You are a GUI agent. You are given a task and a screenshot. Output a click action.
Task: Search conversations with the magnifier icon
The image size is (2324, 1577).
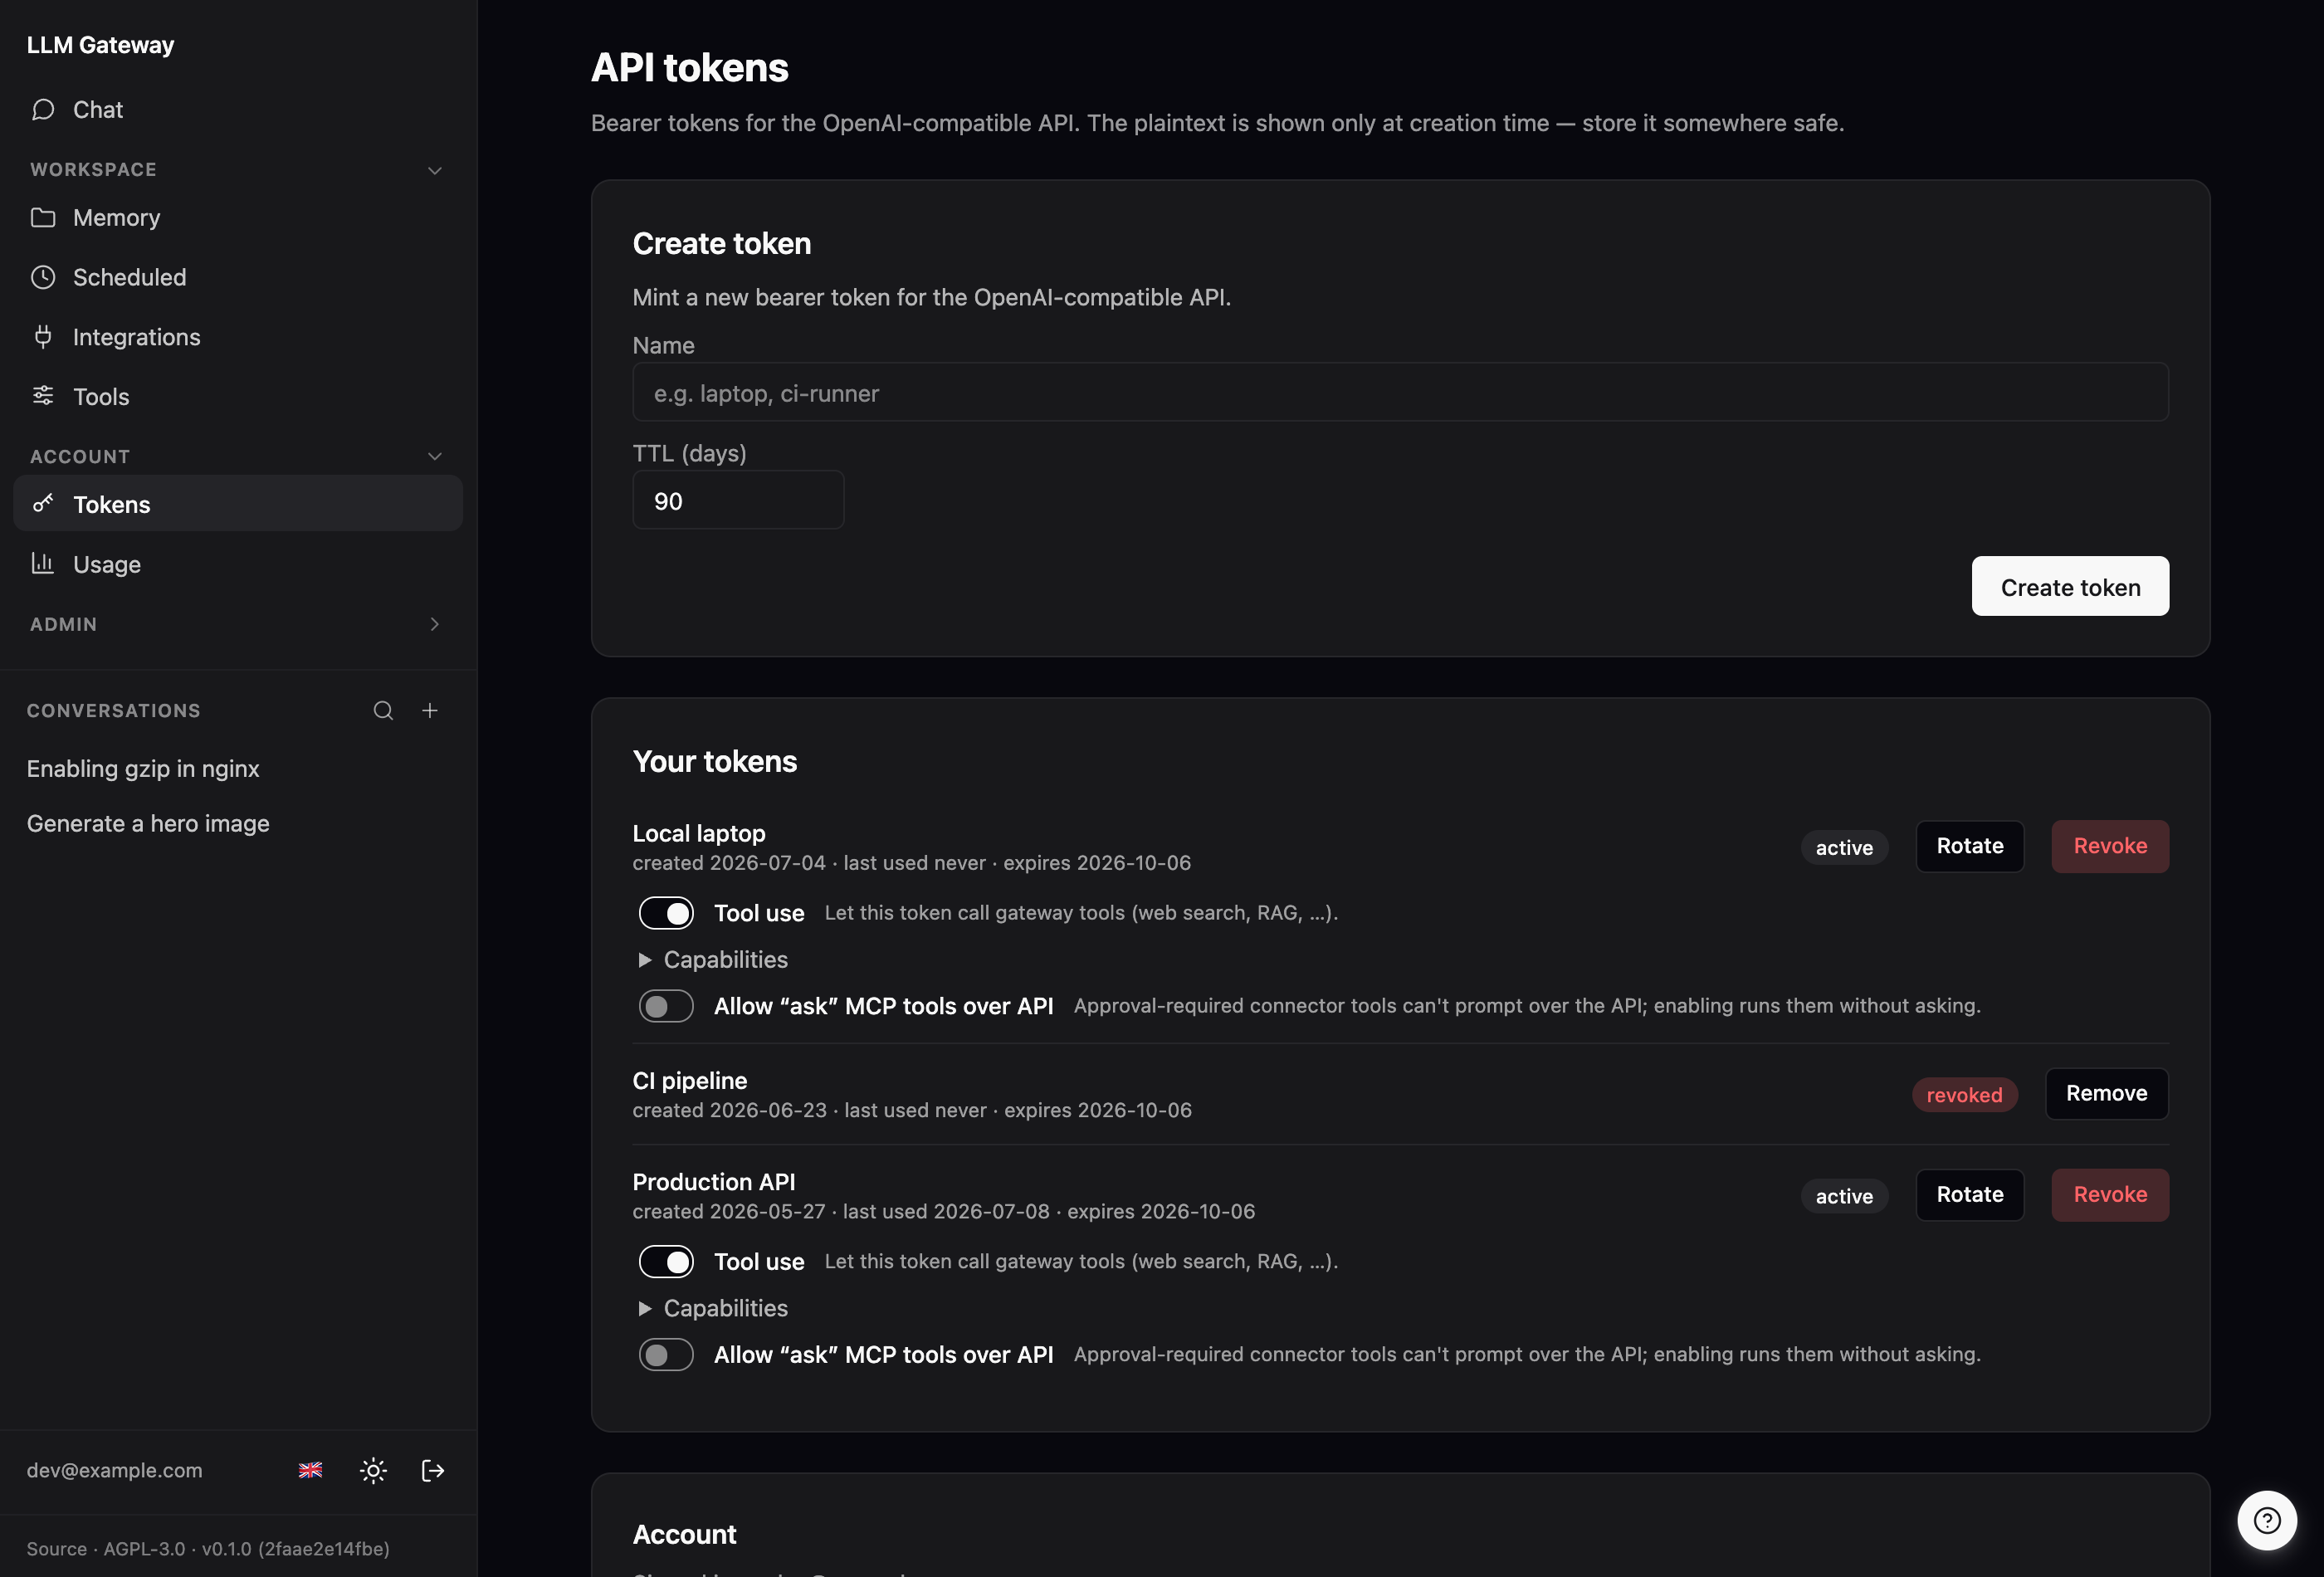click(x=383, y=710)
